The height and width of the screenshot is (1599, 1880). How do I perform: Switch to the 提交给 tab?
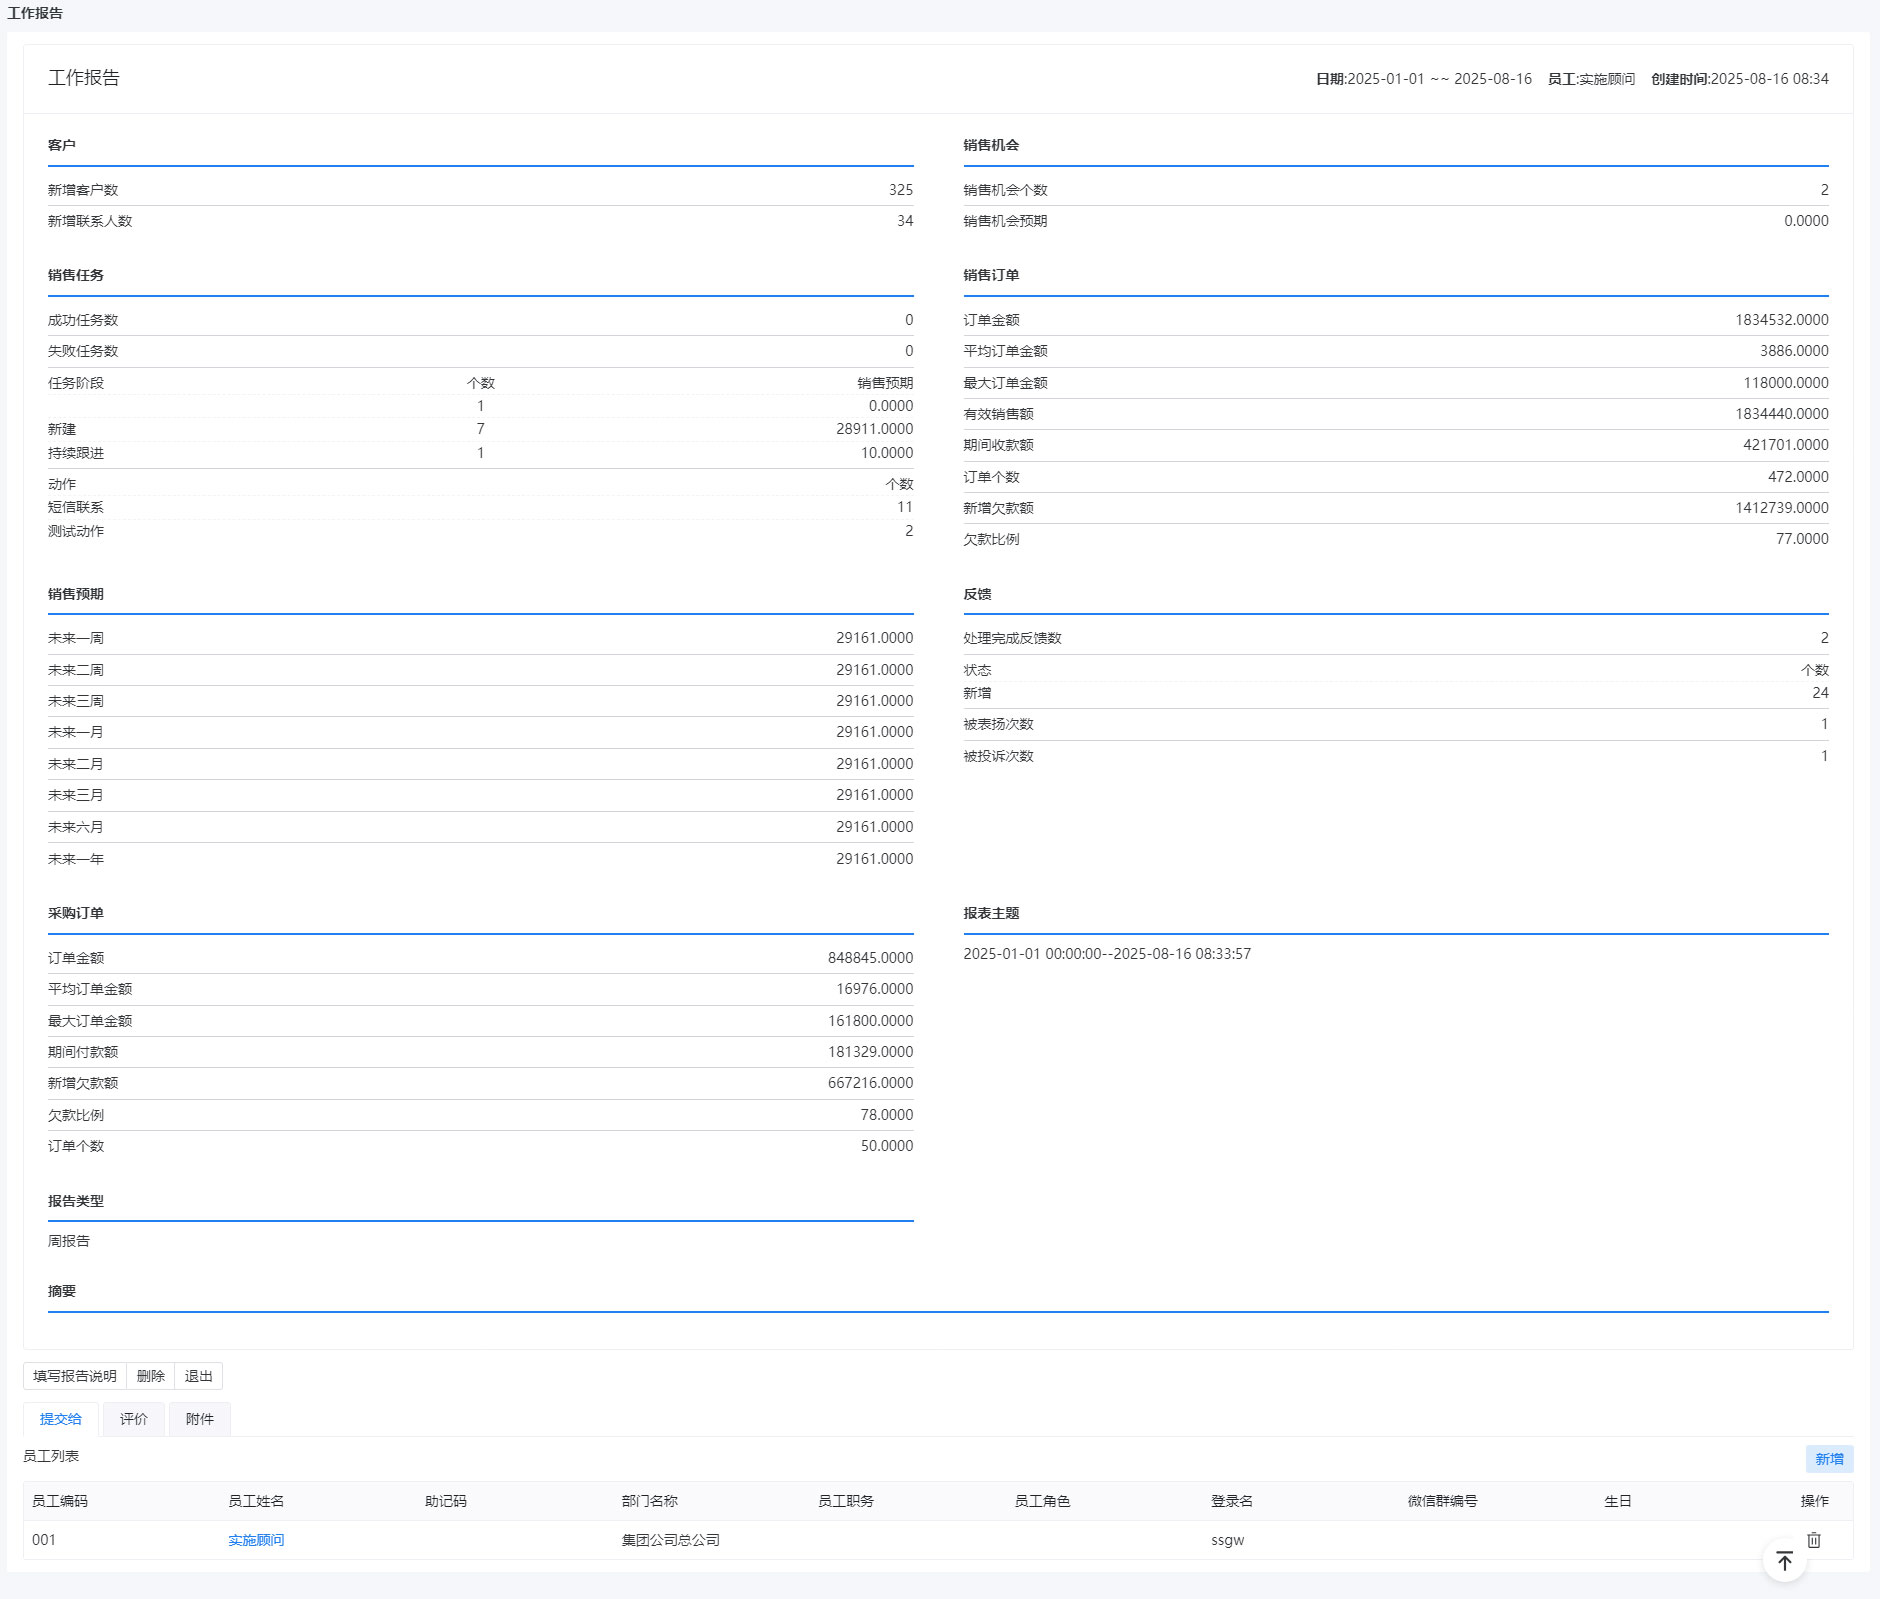pos(61,1419)
